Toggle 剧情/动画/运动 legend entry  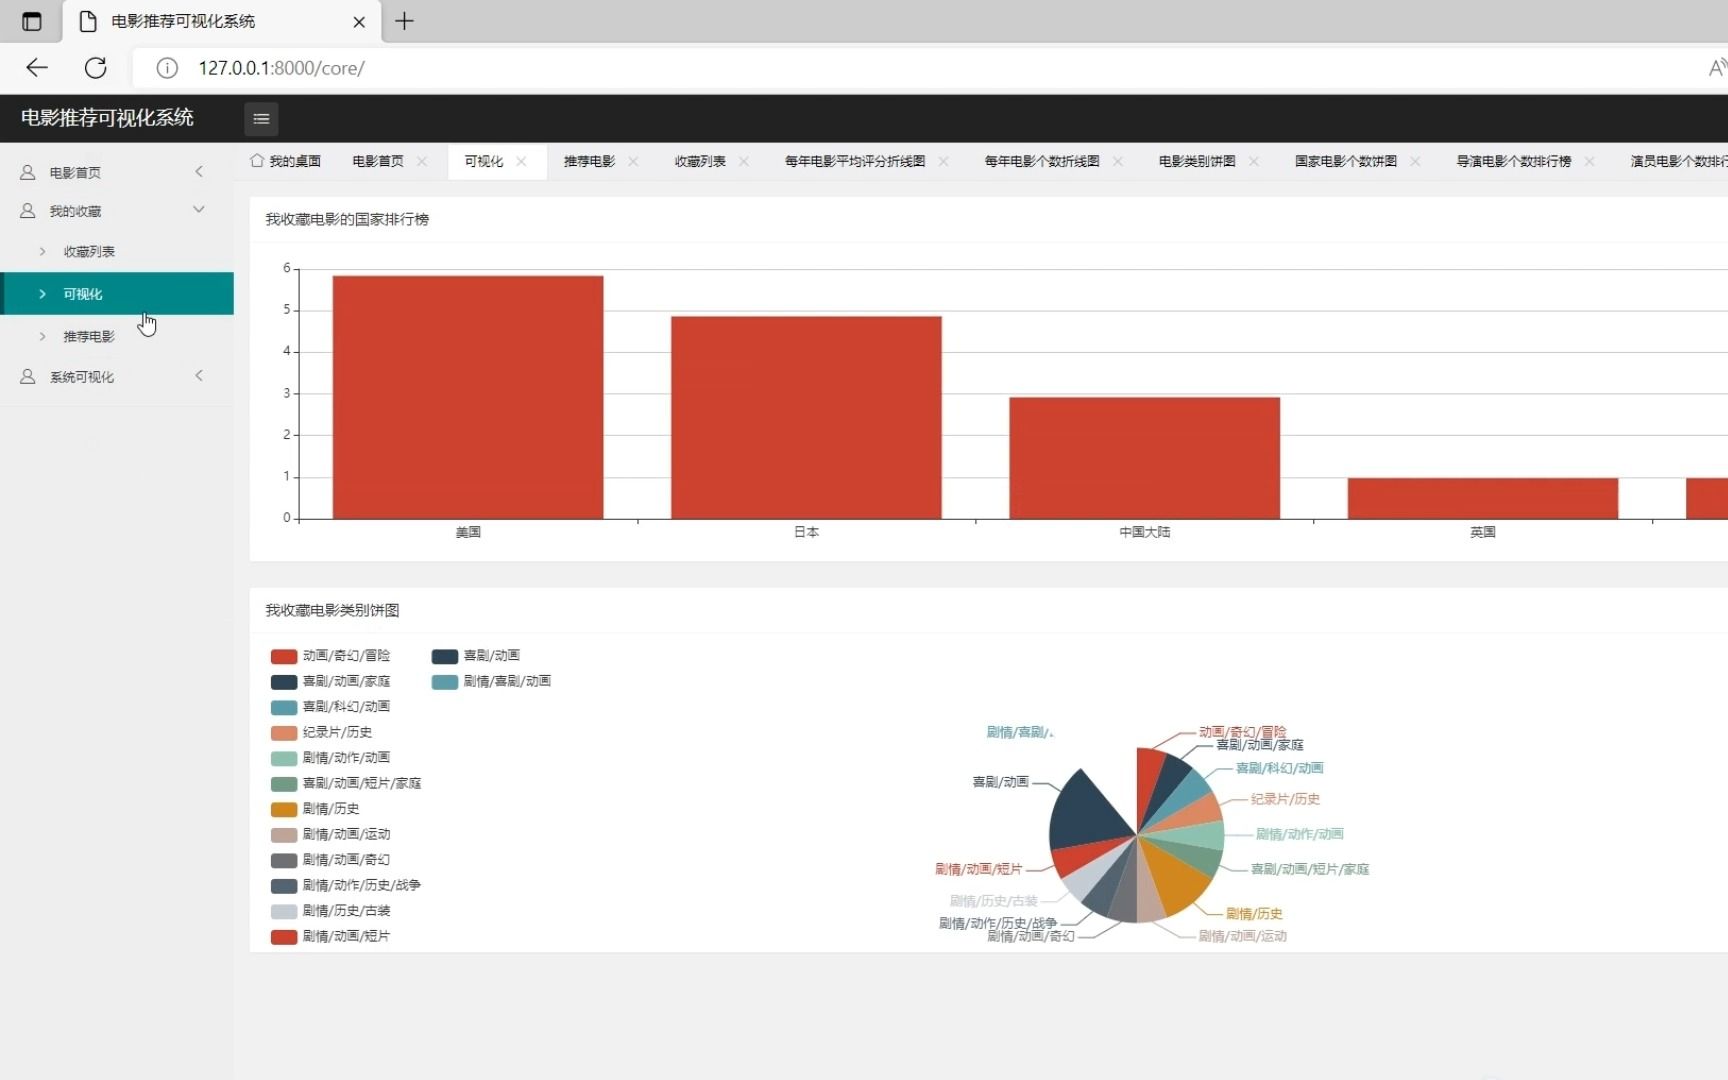(x=331, y=834)
